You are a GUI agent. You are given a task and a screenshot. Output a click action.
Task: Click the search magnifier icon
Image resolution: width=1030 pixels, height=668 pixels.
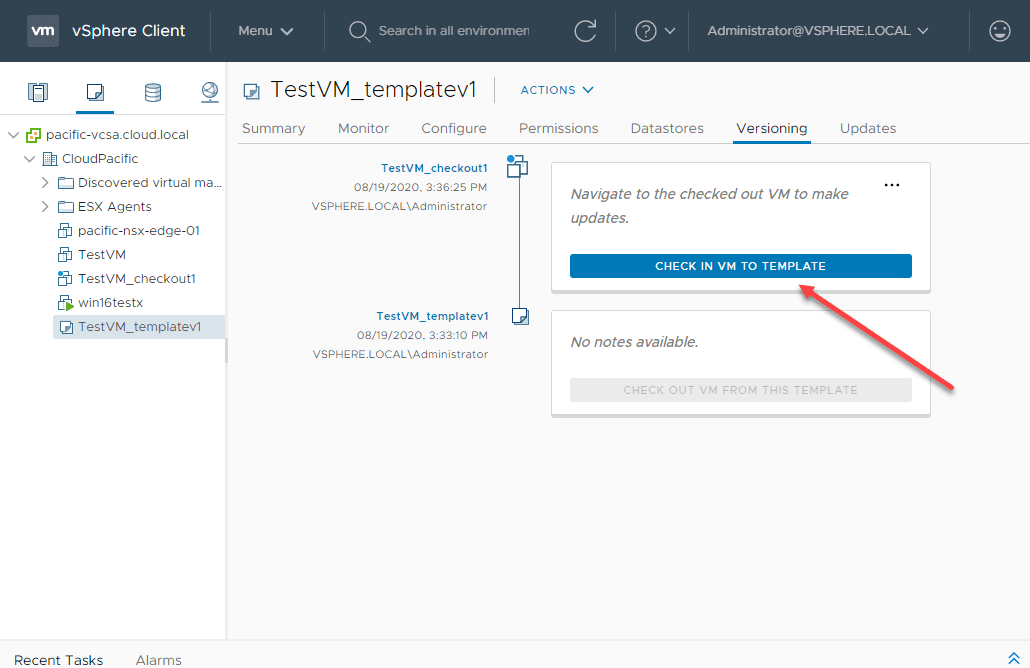pyautogui.click(x=359, y=31)
